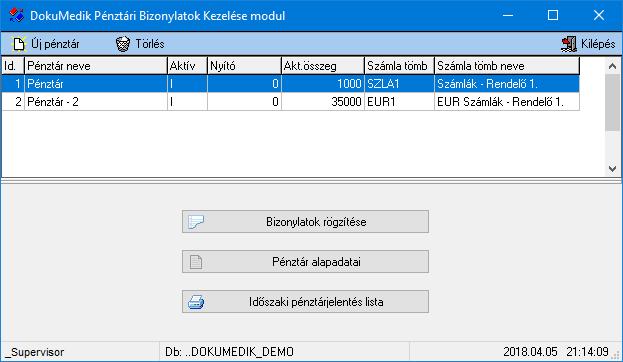Image resolution: width=623 pixels, height=362 pixels.
Task: Click the Új pénztár toolbar label
Action: pos(55,44)
